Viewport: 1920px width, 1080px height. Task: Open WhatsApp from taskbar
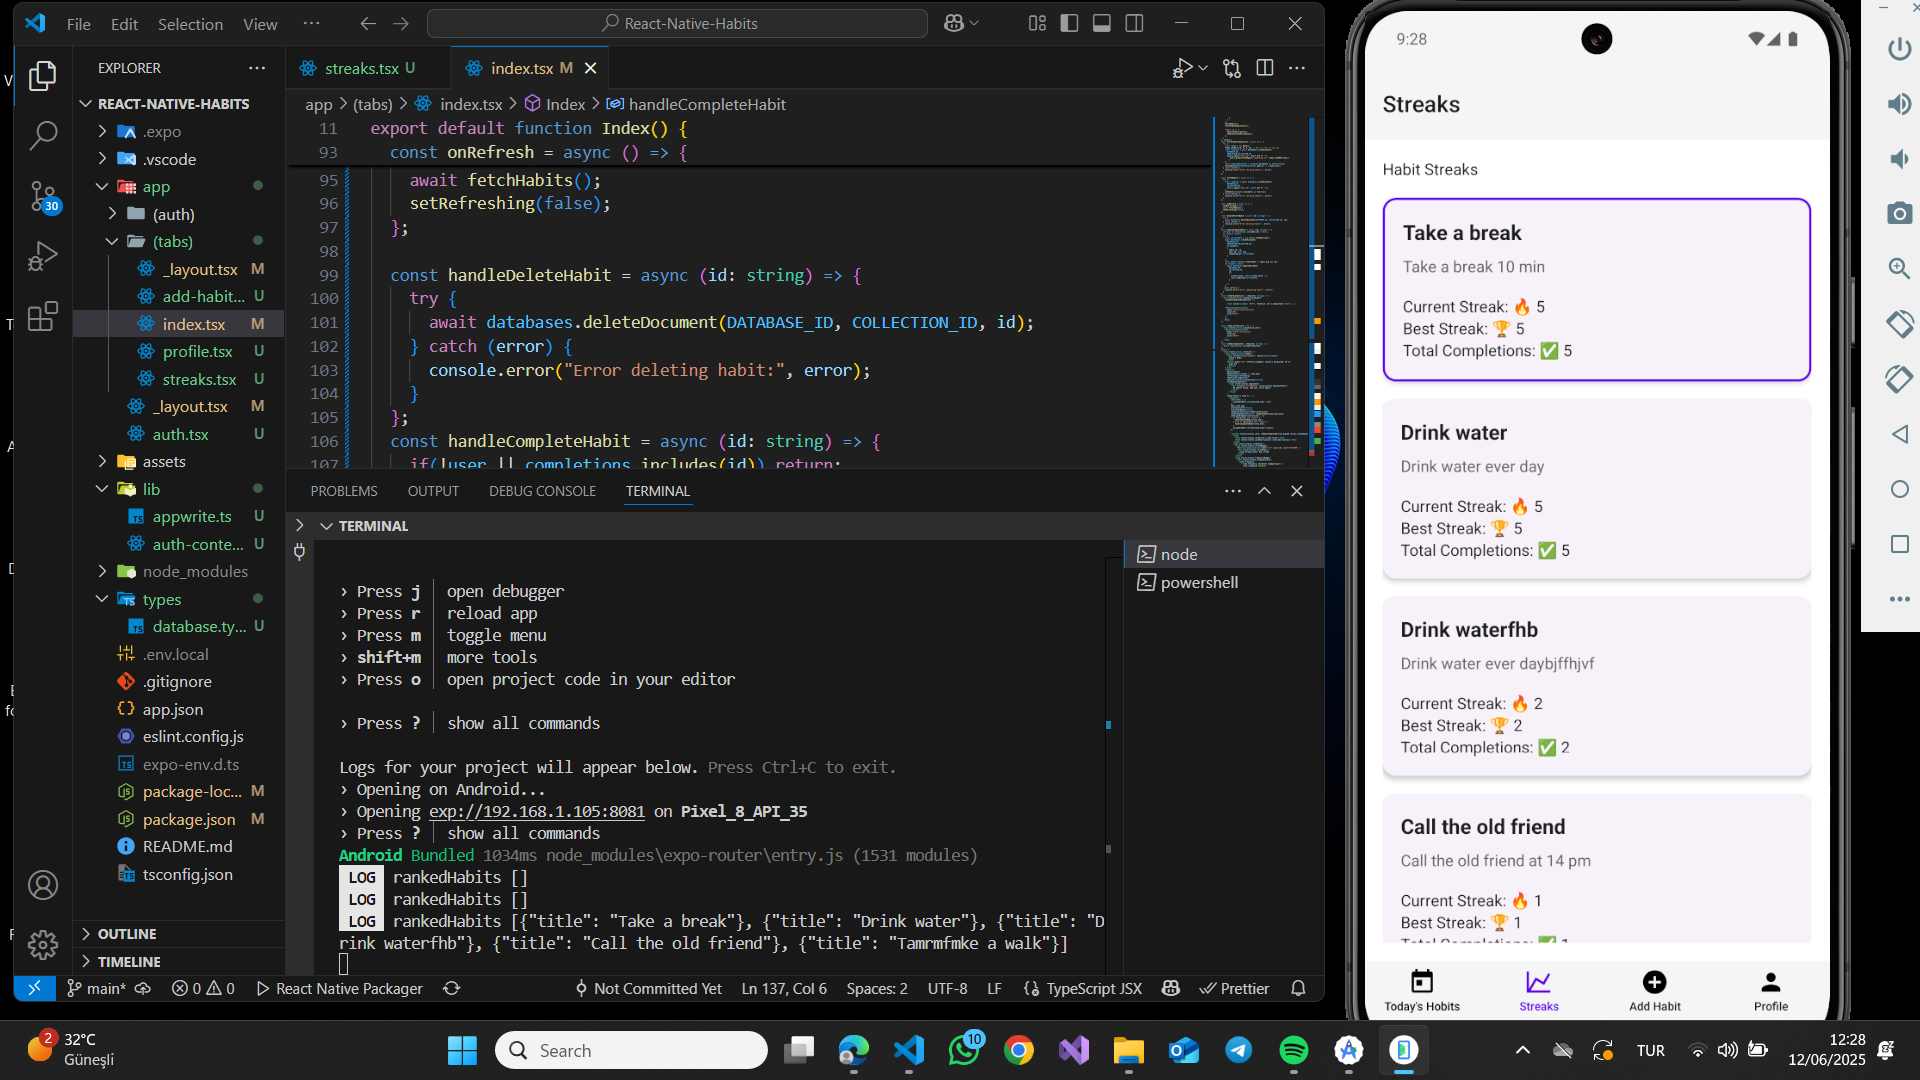(x=965, y=1050)
